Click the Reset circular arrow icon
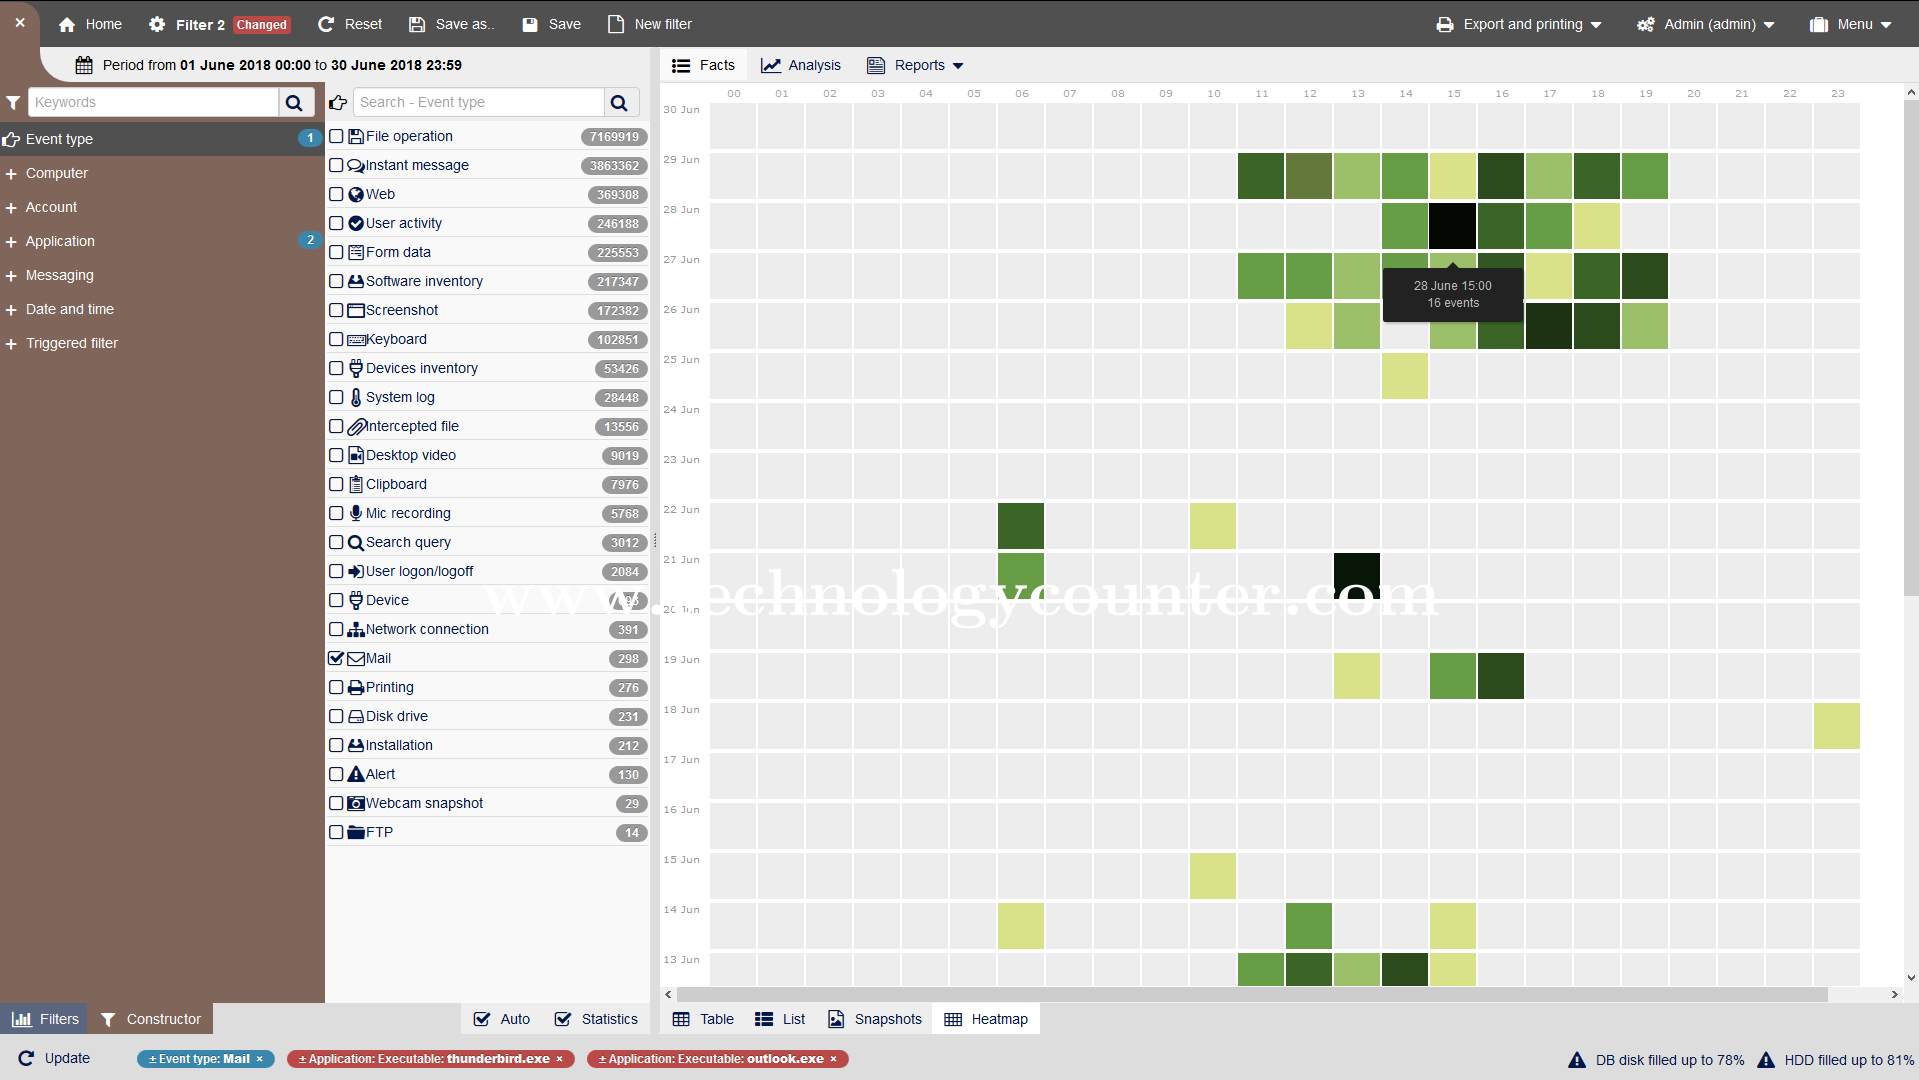Screen dimensions: 1919x1080 click(x=325, y=24)
